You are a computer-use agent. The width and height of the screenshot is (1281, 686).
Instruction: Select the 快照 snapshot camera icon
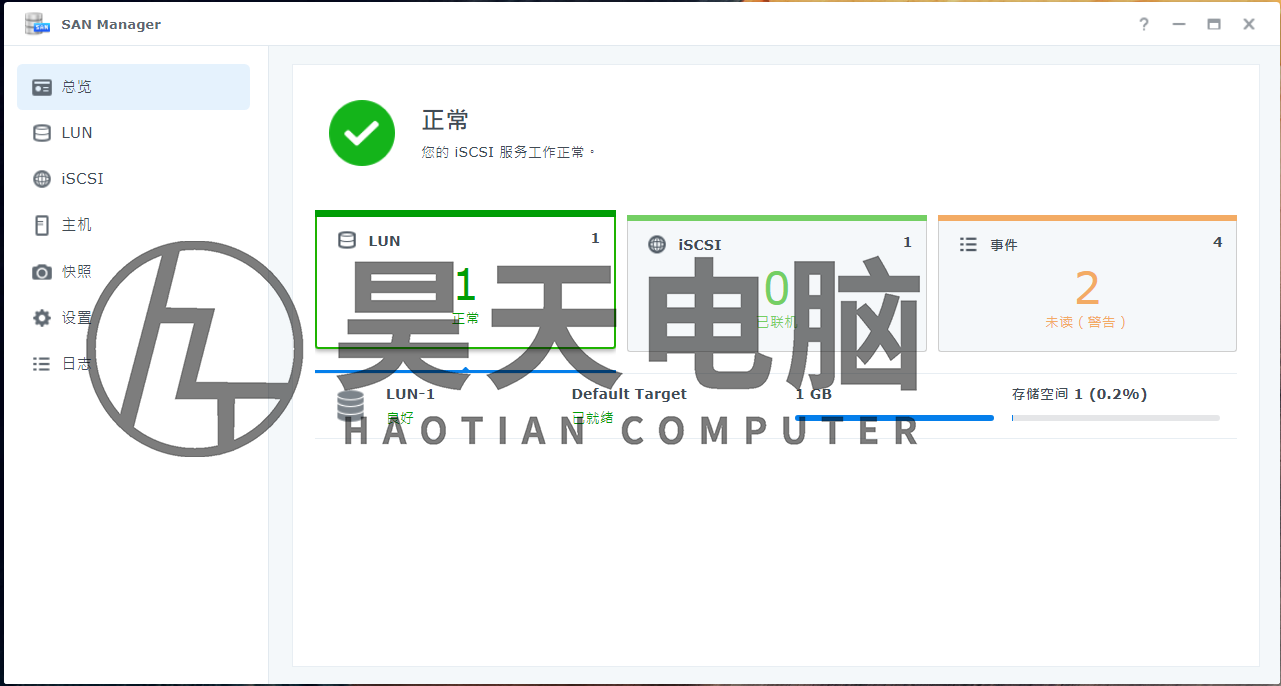point(41,271)
